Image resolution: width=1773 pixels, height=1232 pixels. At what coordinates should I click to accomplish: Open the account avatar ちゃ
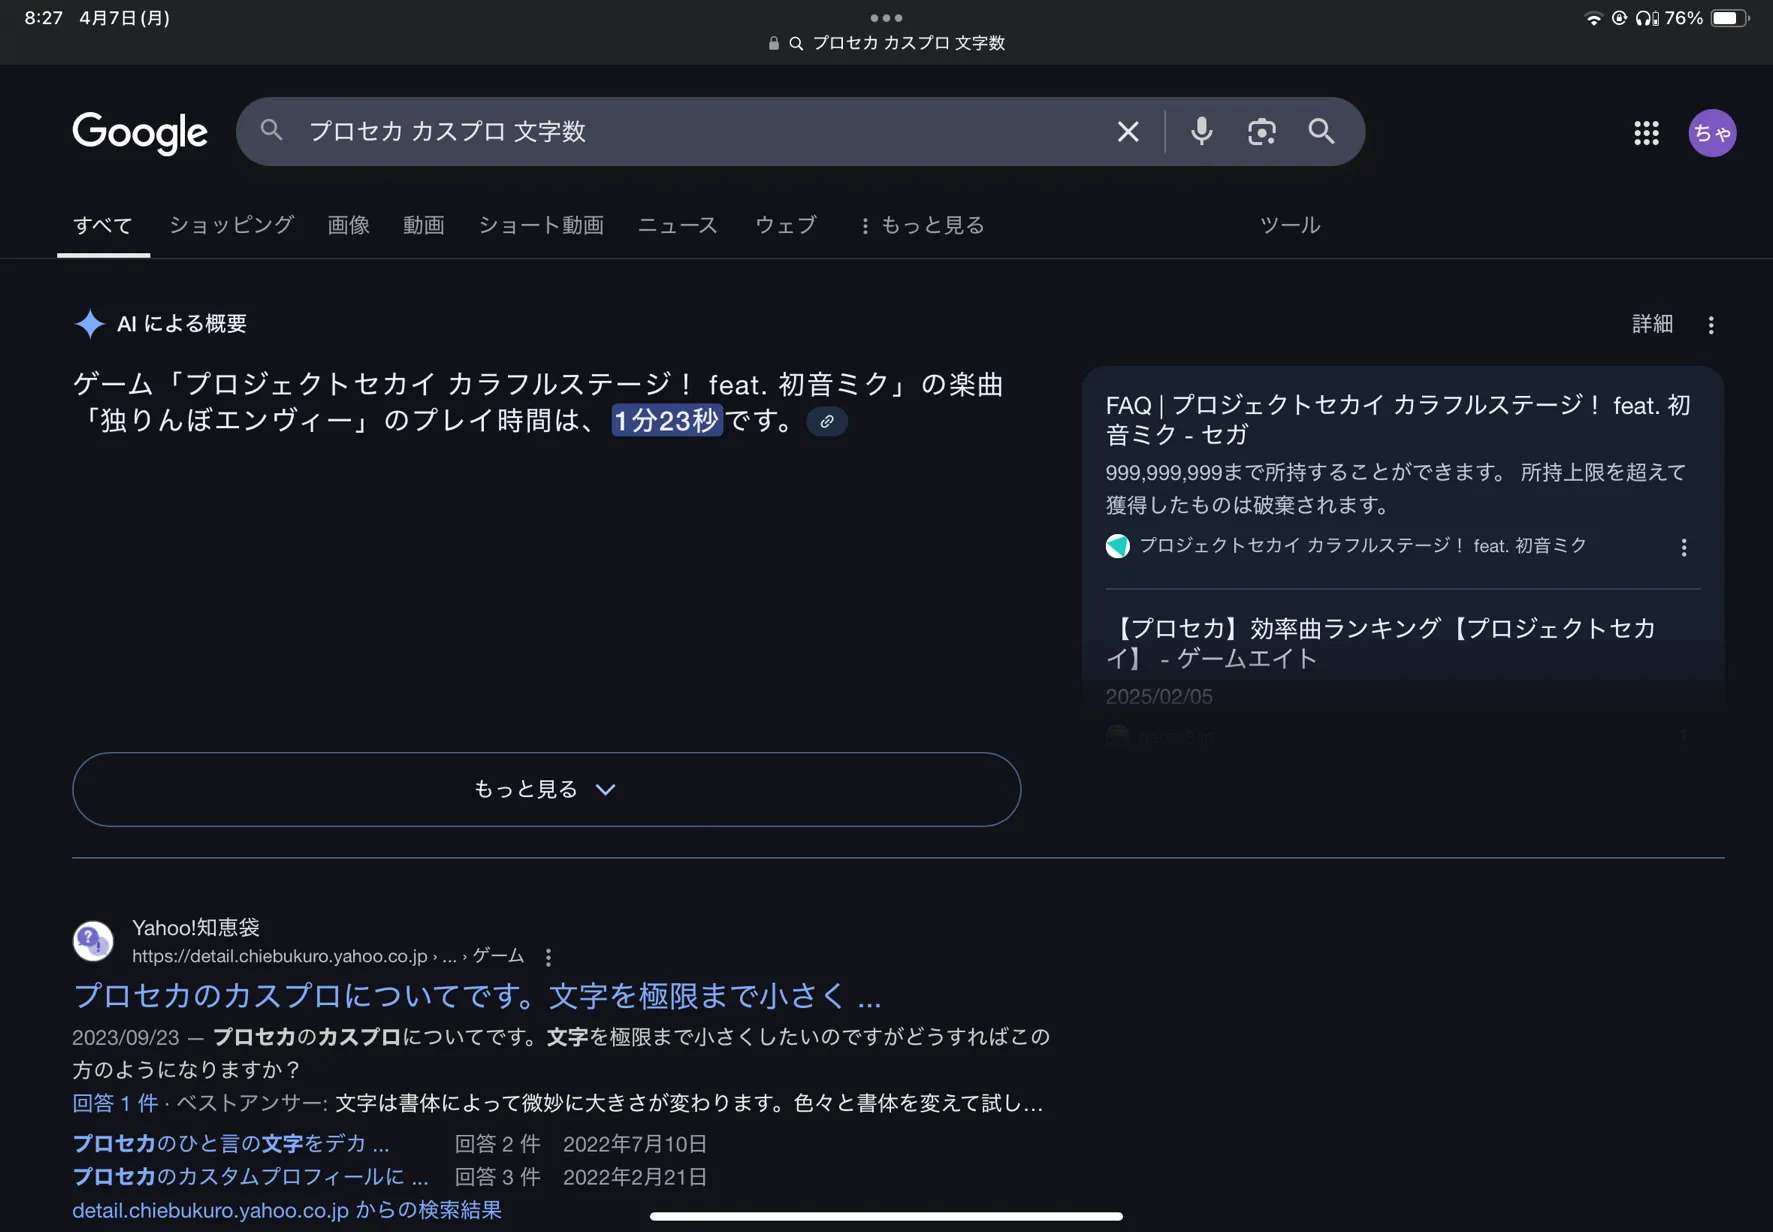(1712, 133)
